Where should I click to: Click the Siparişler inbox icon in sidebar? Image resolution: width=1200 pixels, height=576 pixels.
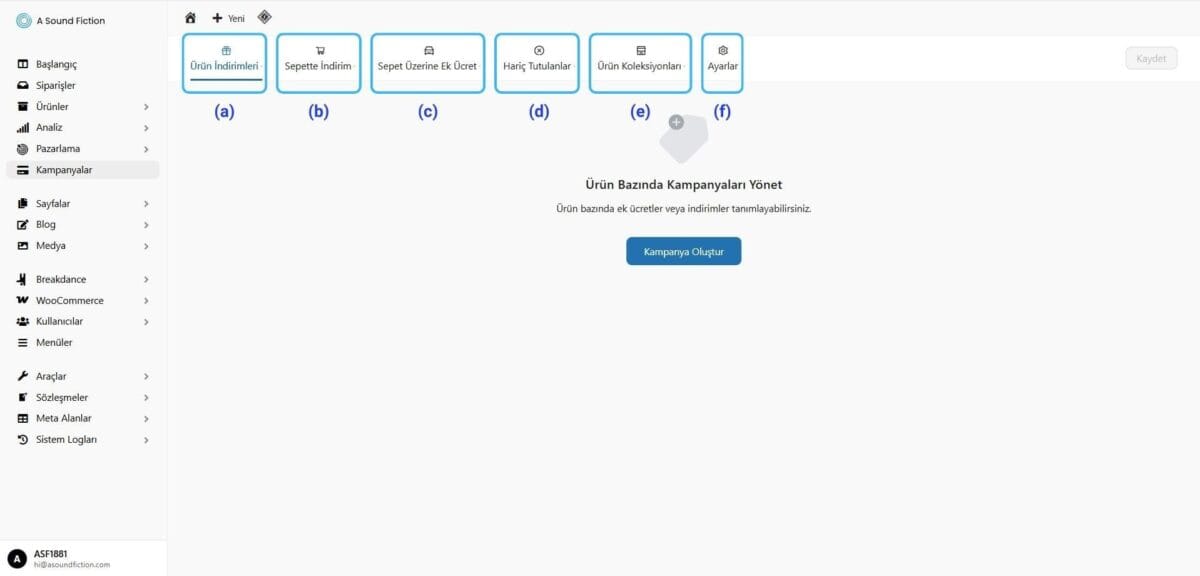(x=23, y=86)
